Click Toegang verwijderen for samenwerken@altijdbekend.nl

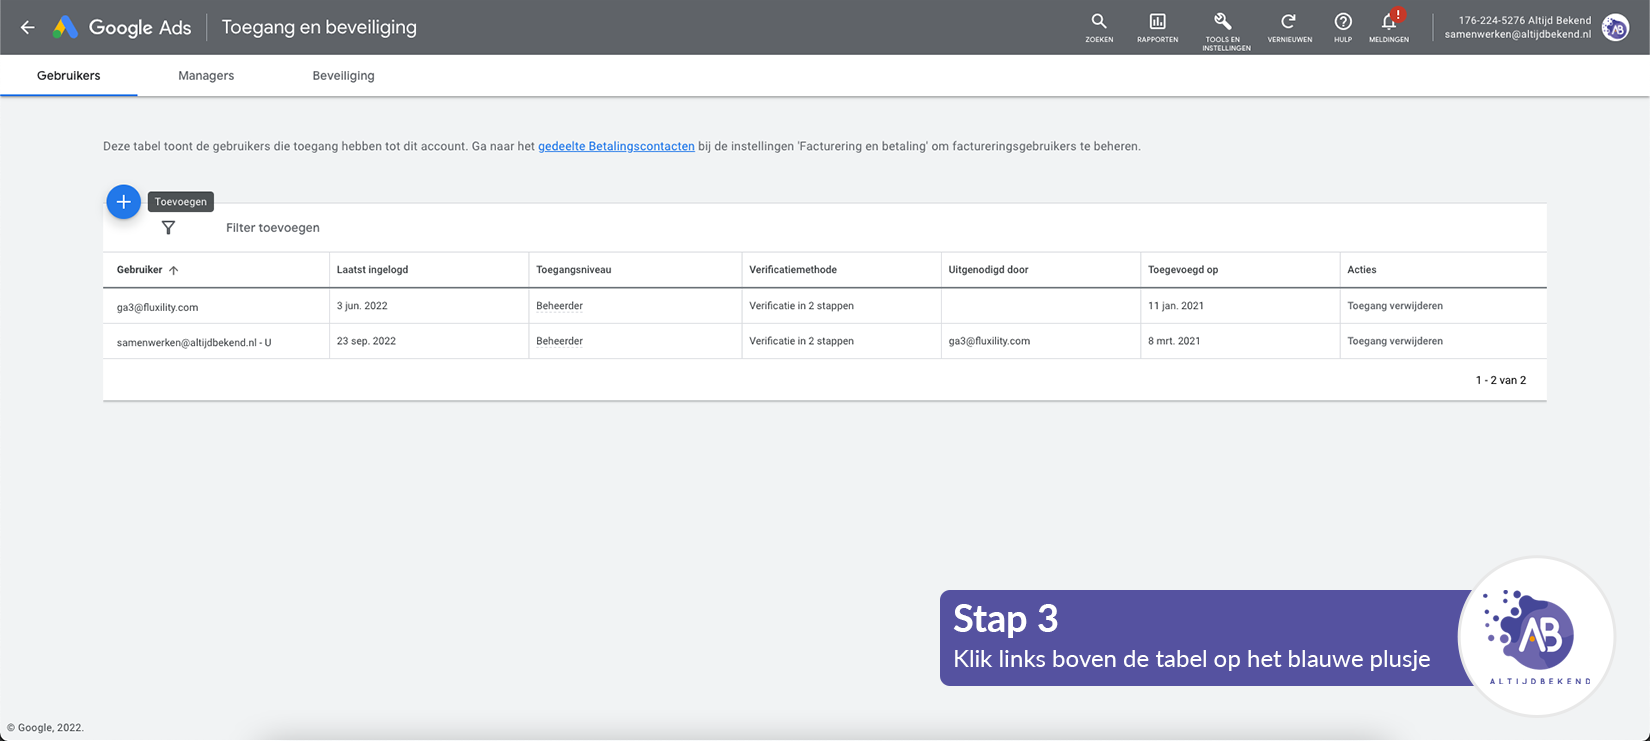1394,341
